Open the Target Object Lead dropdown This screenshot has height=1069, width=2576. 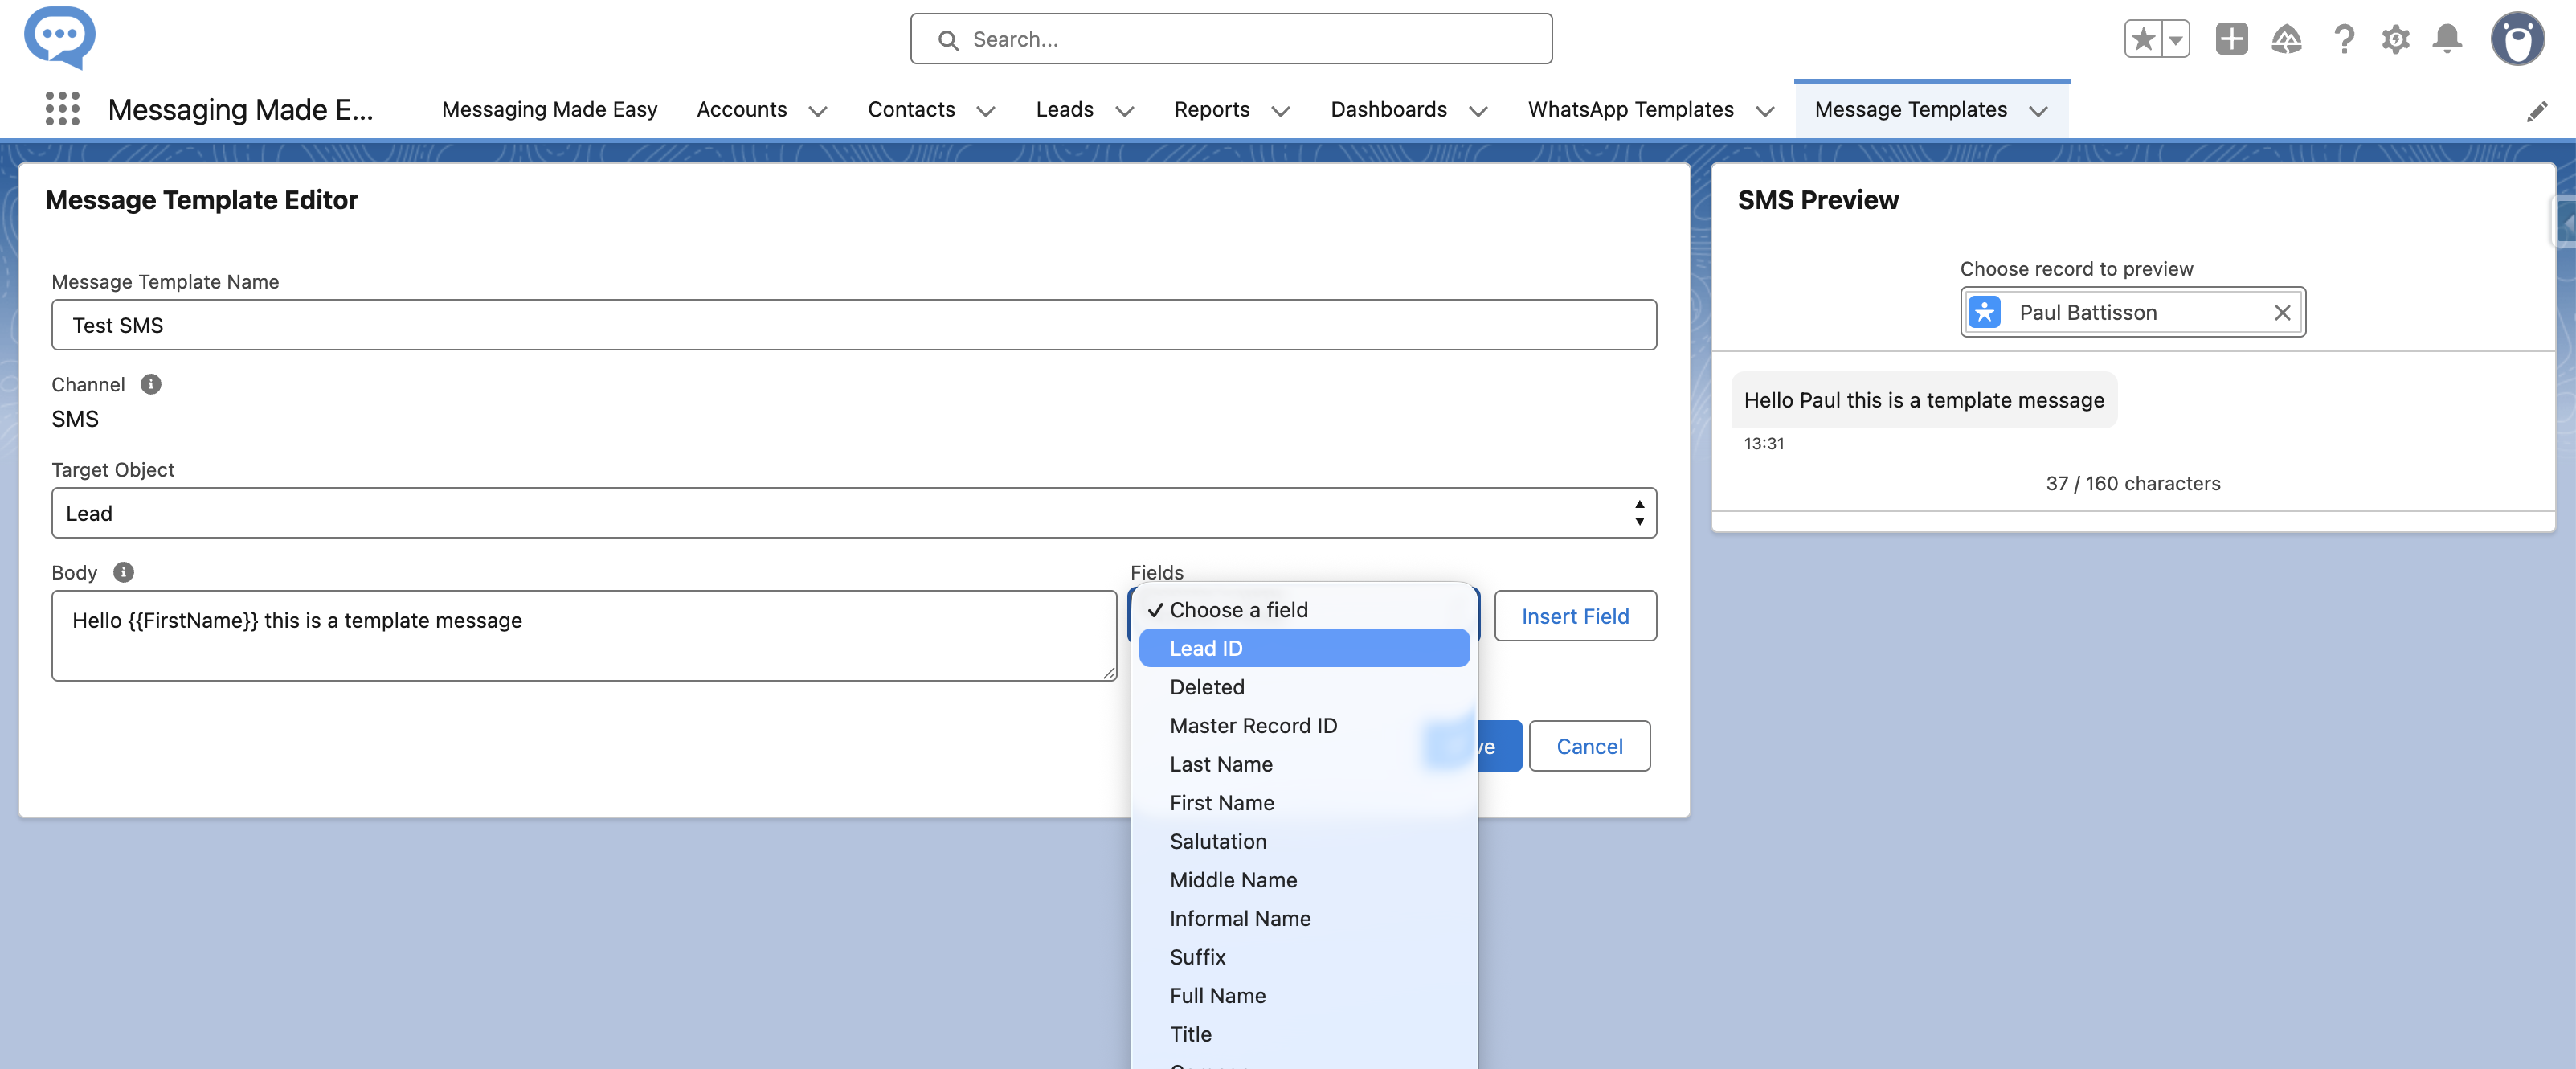pos(853,513)
